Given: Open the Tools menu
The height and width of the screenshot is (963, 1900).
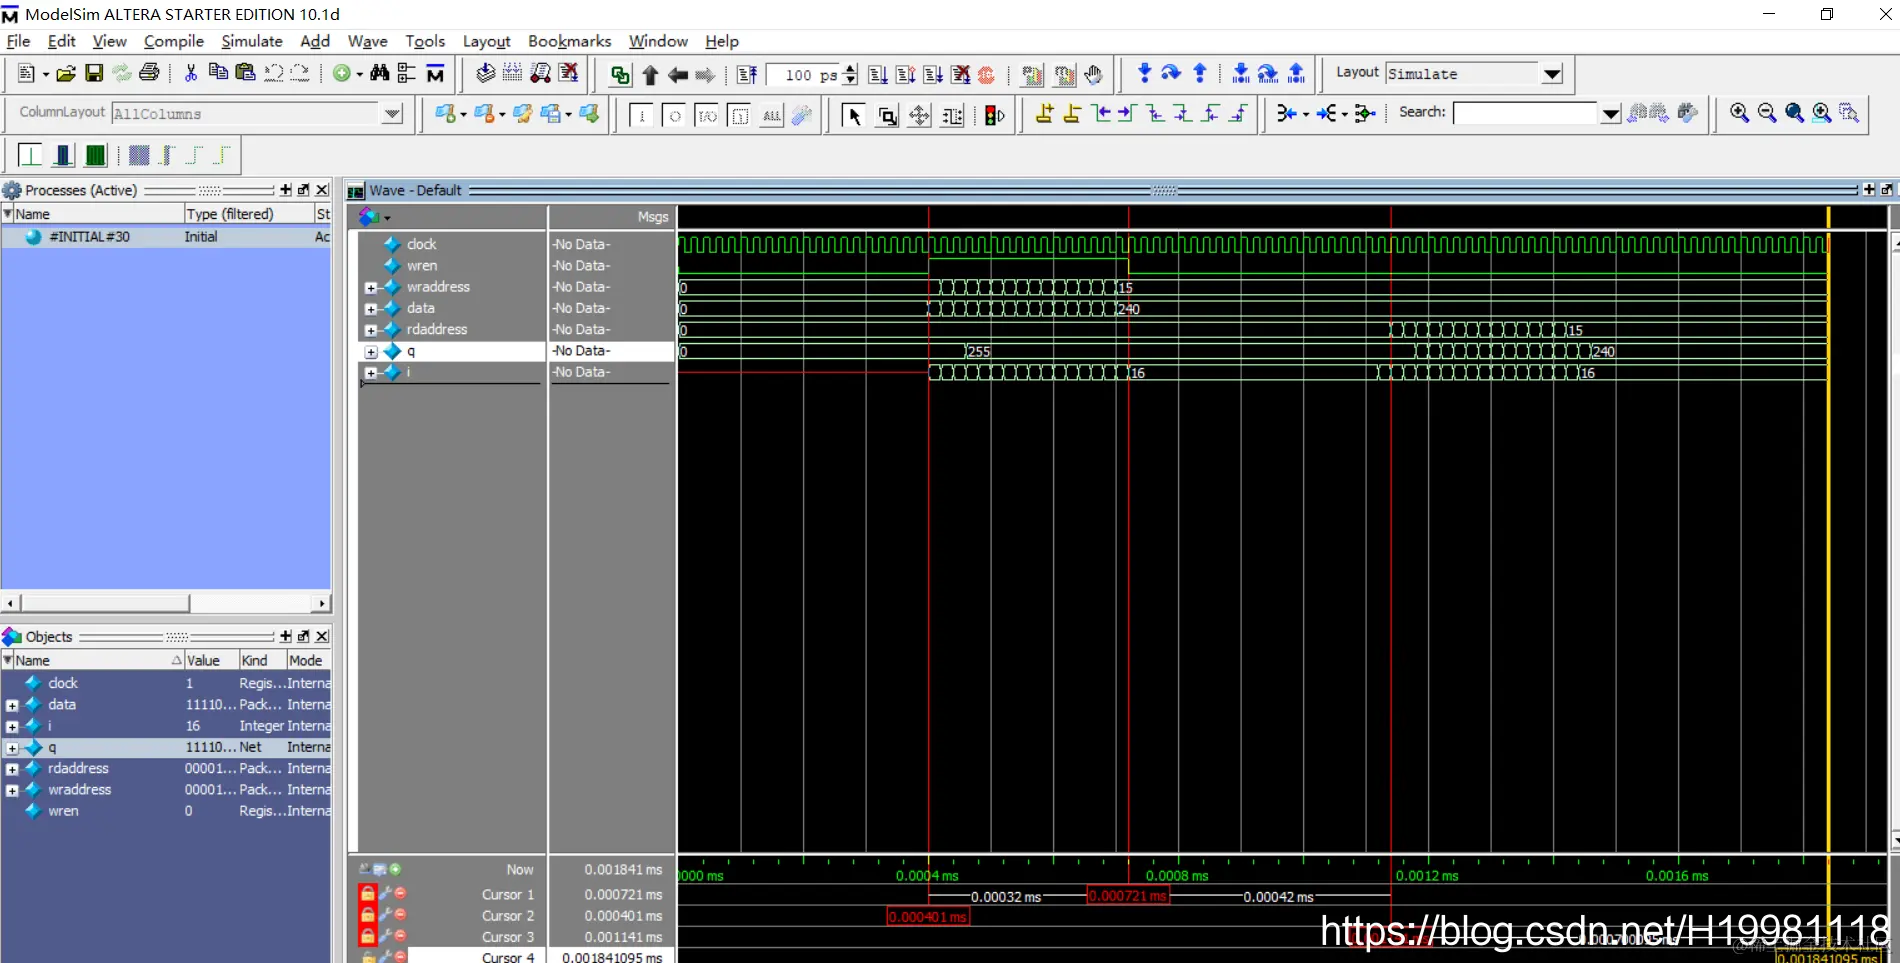Looking at the screenshot, I should click(x=425, y=41).
